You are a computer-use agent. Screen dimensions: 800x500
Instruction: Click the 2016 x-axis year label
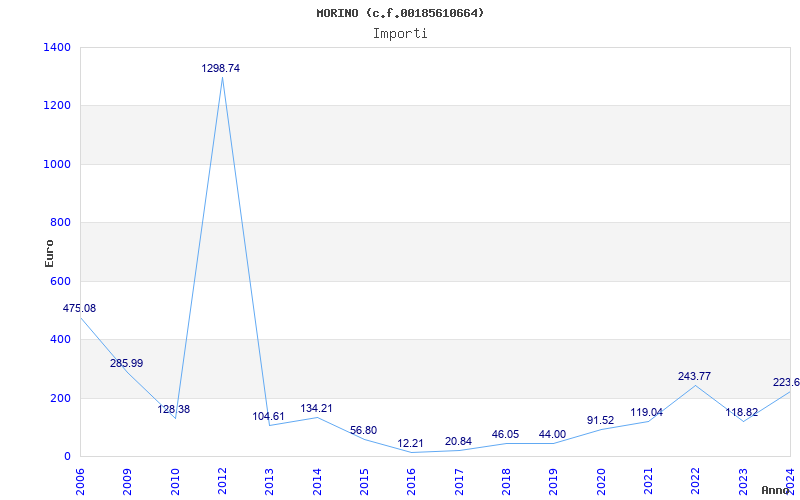(411, 482)
